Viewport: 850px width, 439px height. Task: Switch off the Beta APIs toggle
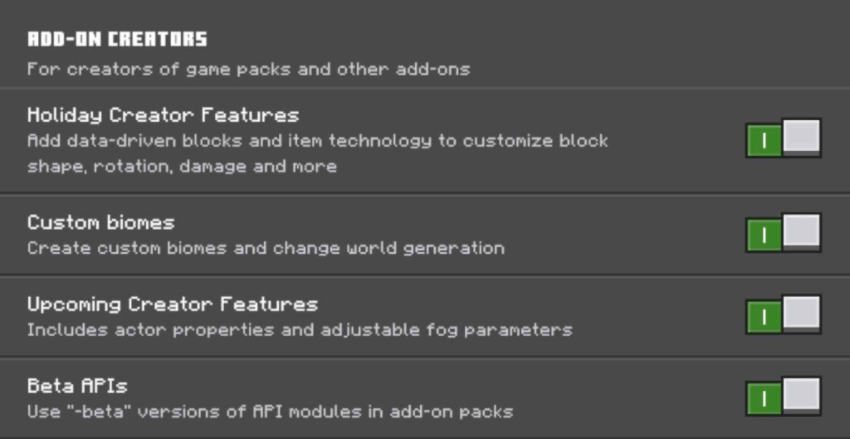pyautogui.click(x=783, y=397)
